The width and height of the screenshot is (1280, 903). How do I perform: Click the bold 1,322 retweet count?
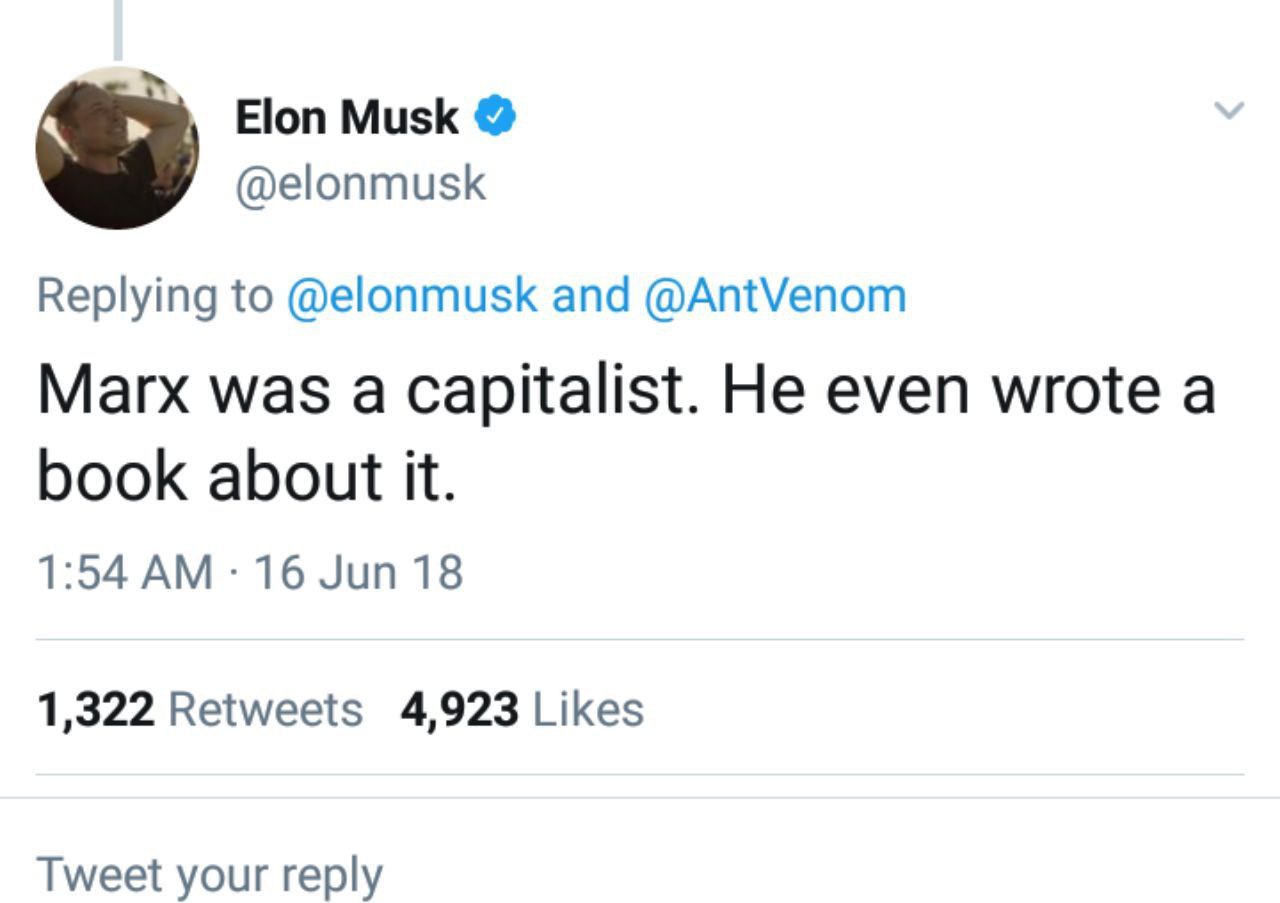pyautogui.click(x=96, y=710)
